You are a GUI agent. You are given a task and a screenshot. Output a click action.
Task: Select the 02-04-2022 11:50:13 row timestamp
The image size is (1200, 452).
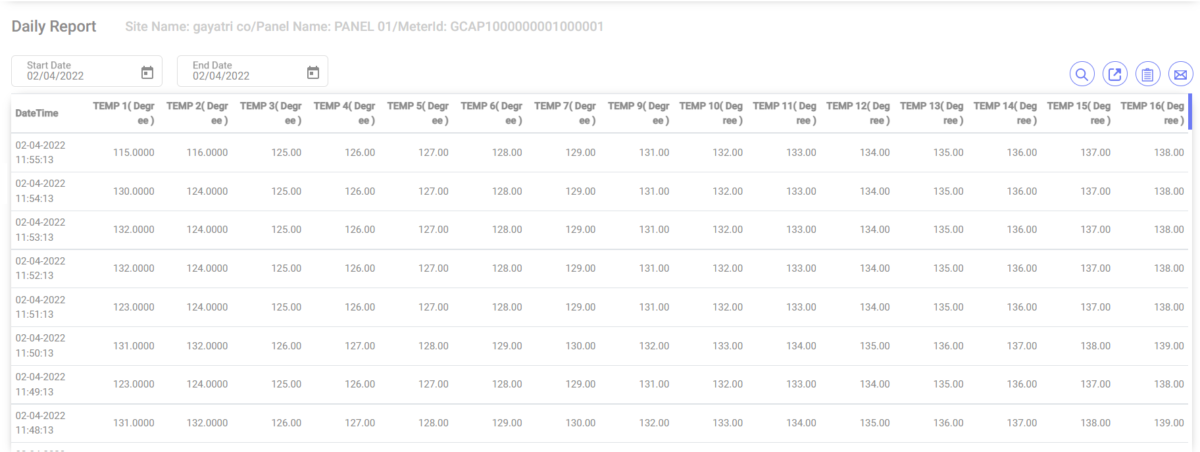(39, 346)
